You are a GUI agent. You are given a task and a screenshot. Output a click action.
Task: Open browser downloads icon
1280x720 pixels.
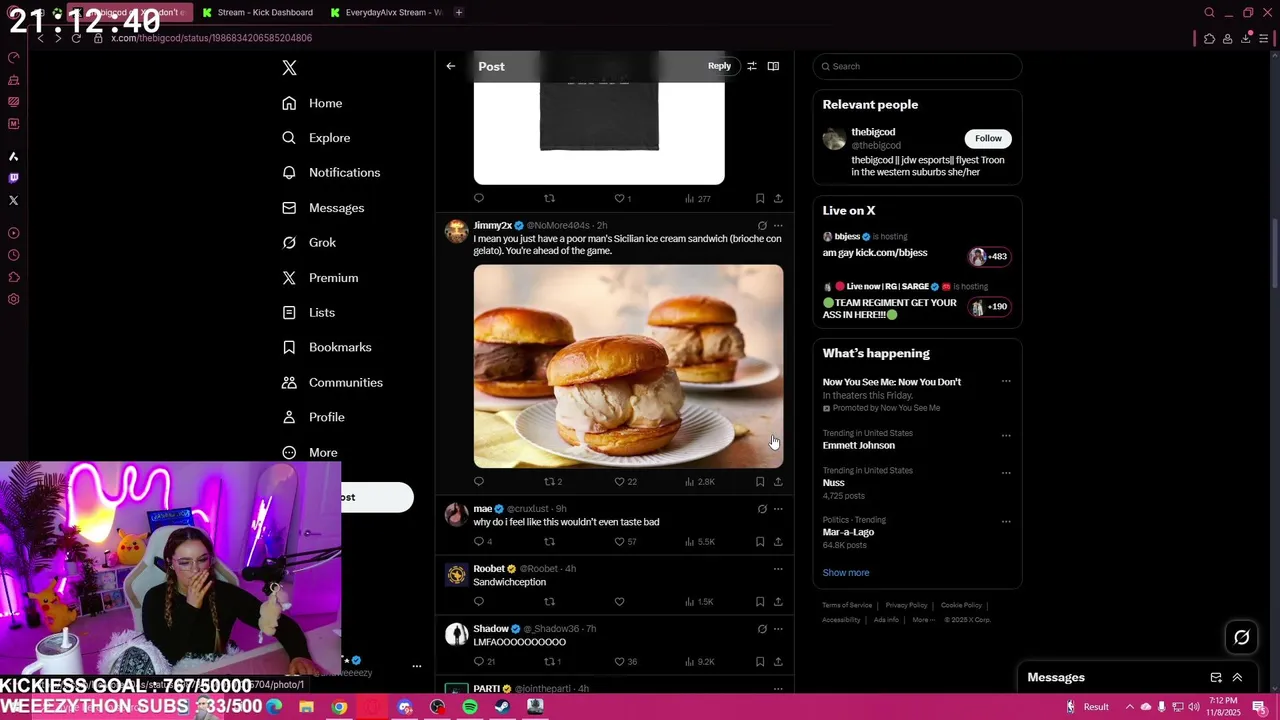coord(1246,38)
